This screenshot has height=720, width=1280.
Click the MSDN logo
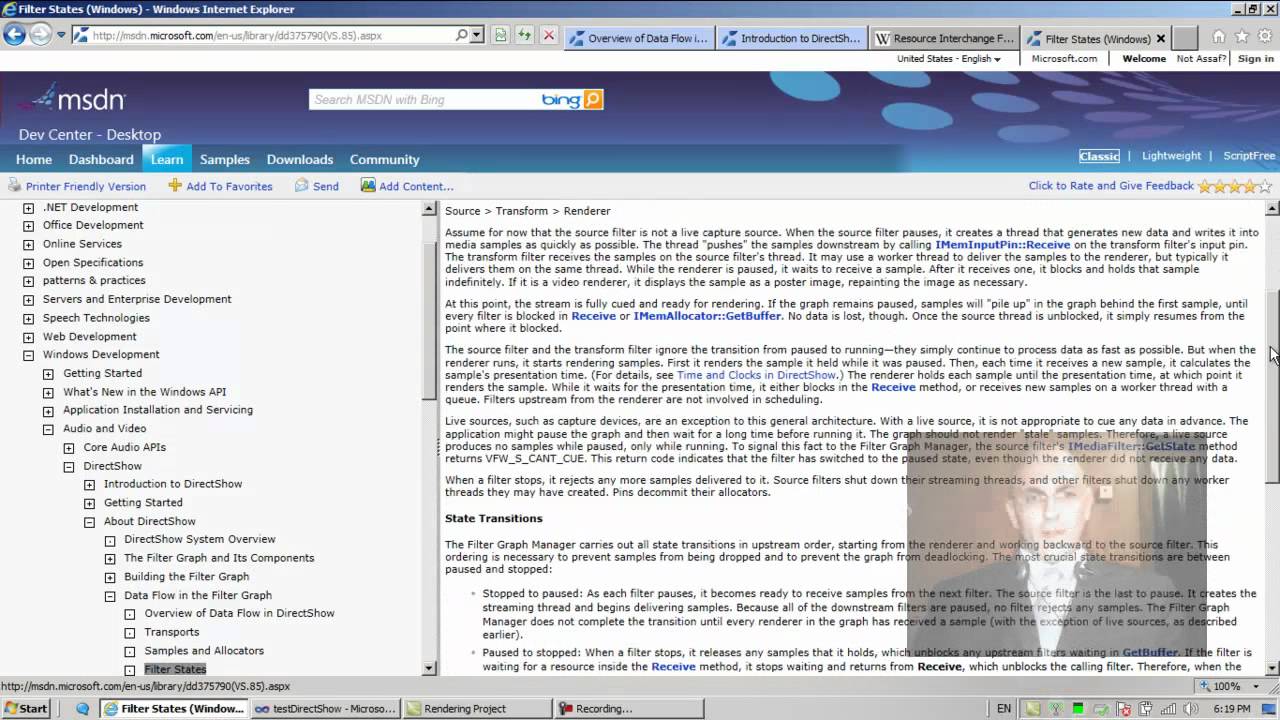click(x=72, y=99)
